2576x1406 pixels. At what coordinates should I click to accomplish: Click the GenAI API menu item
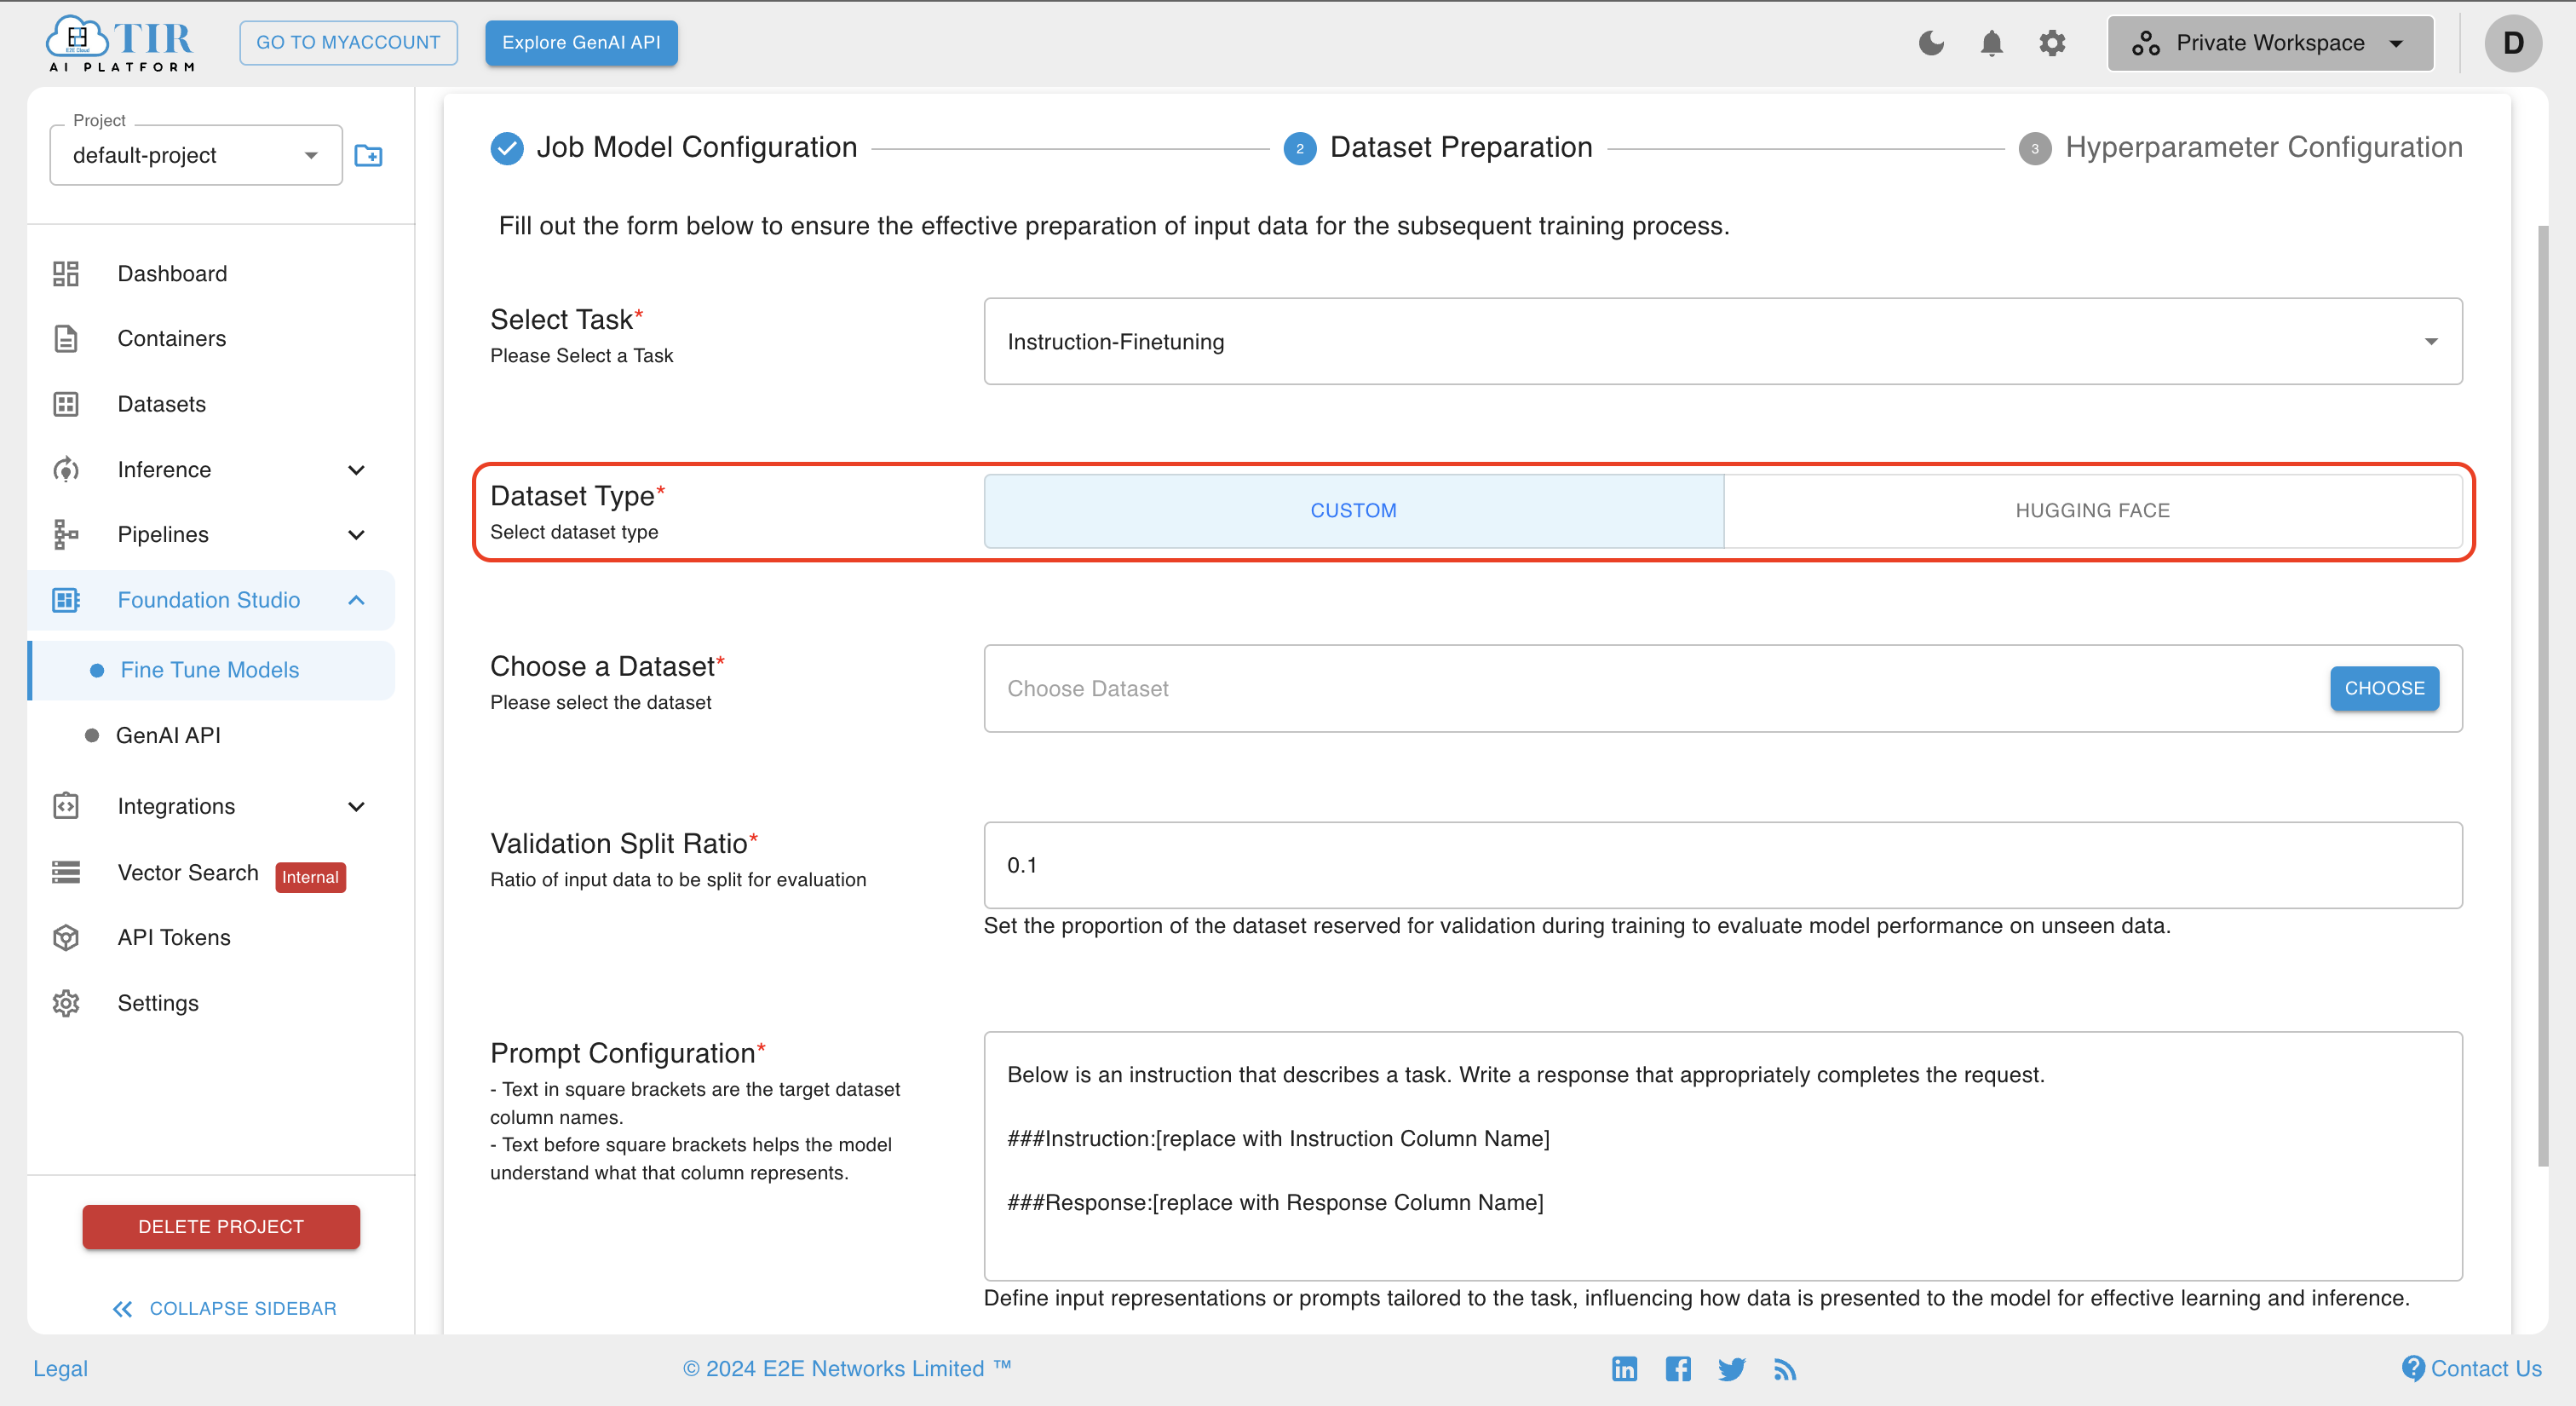168,735
